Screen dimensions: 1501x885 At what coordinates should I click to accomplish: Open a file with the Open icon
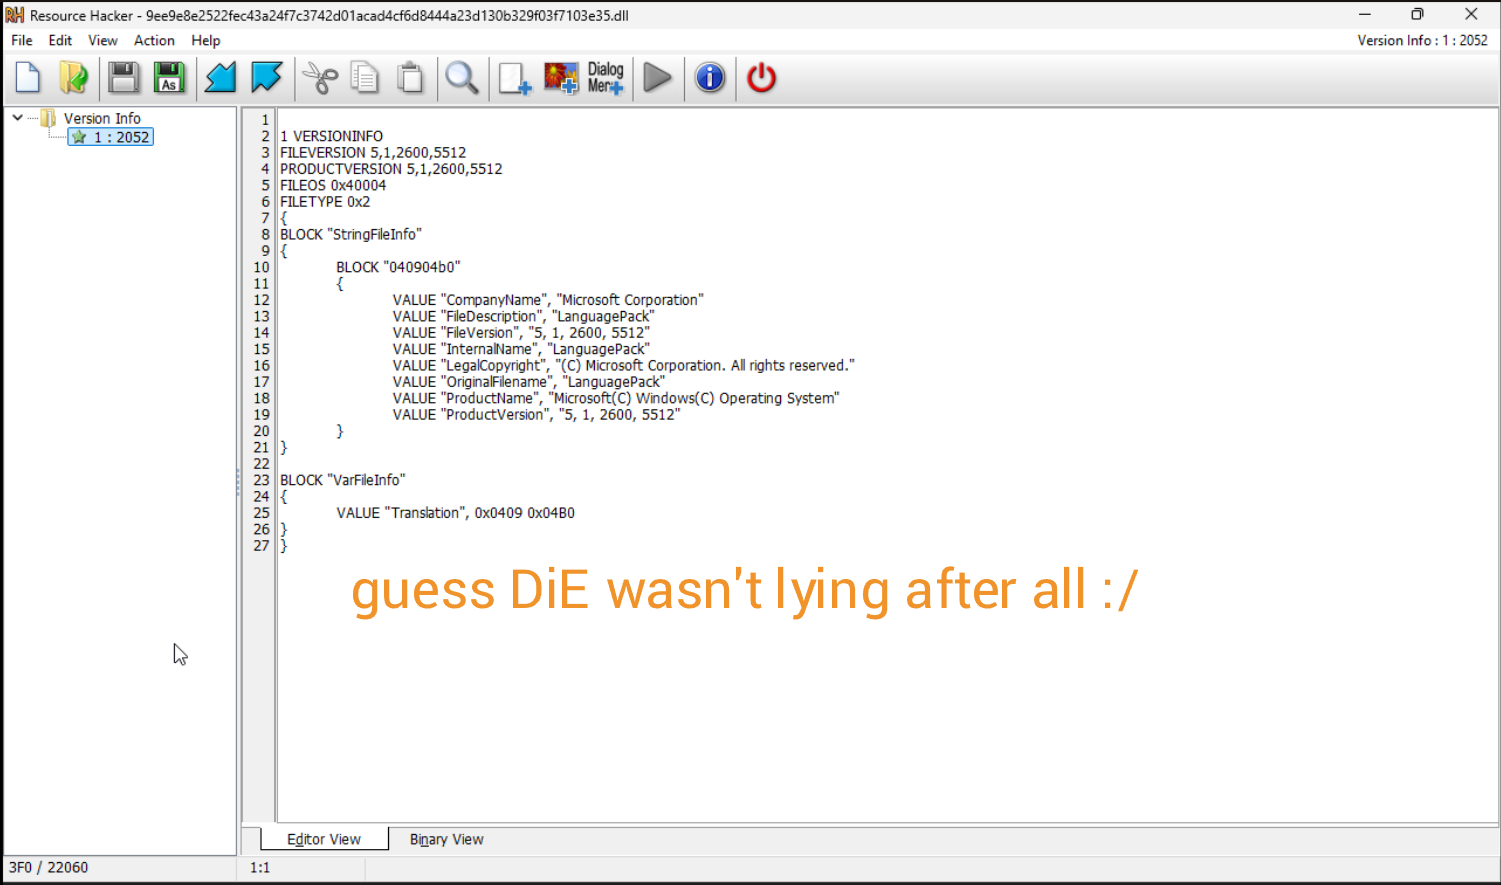pos(73,78)
